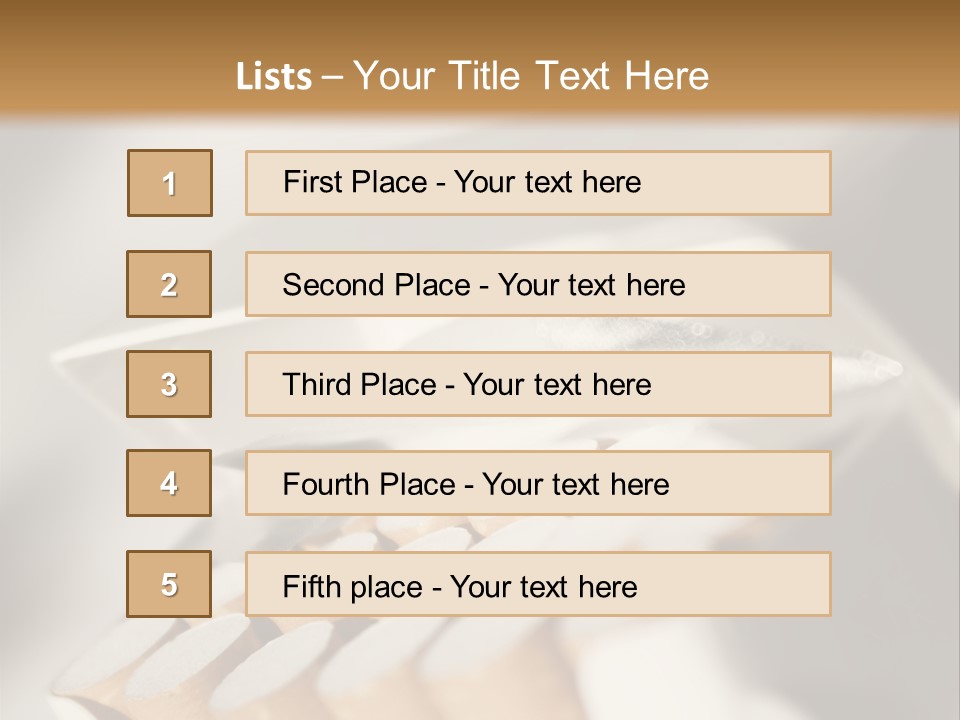Click the 'Fifth place - Your text here' box

point(538,584)
